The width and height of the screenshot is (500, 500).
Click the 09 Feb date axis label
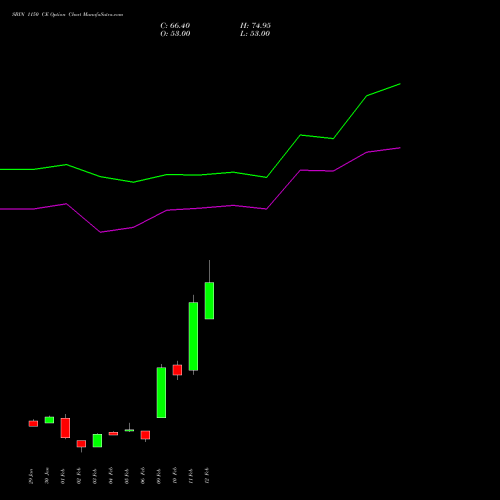[159, 476]
